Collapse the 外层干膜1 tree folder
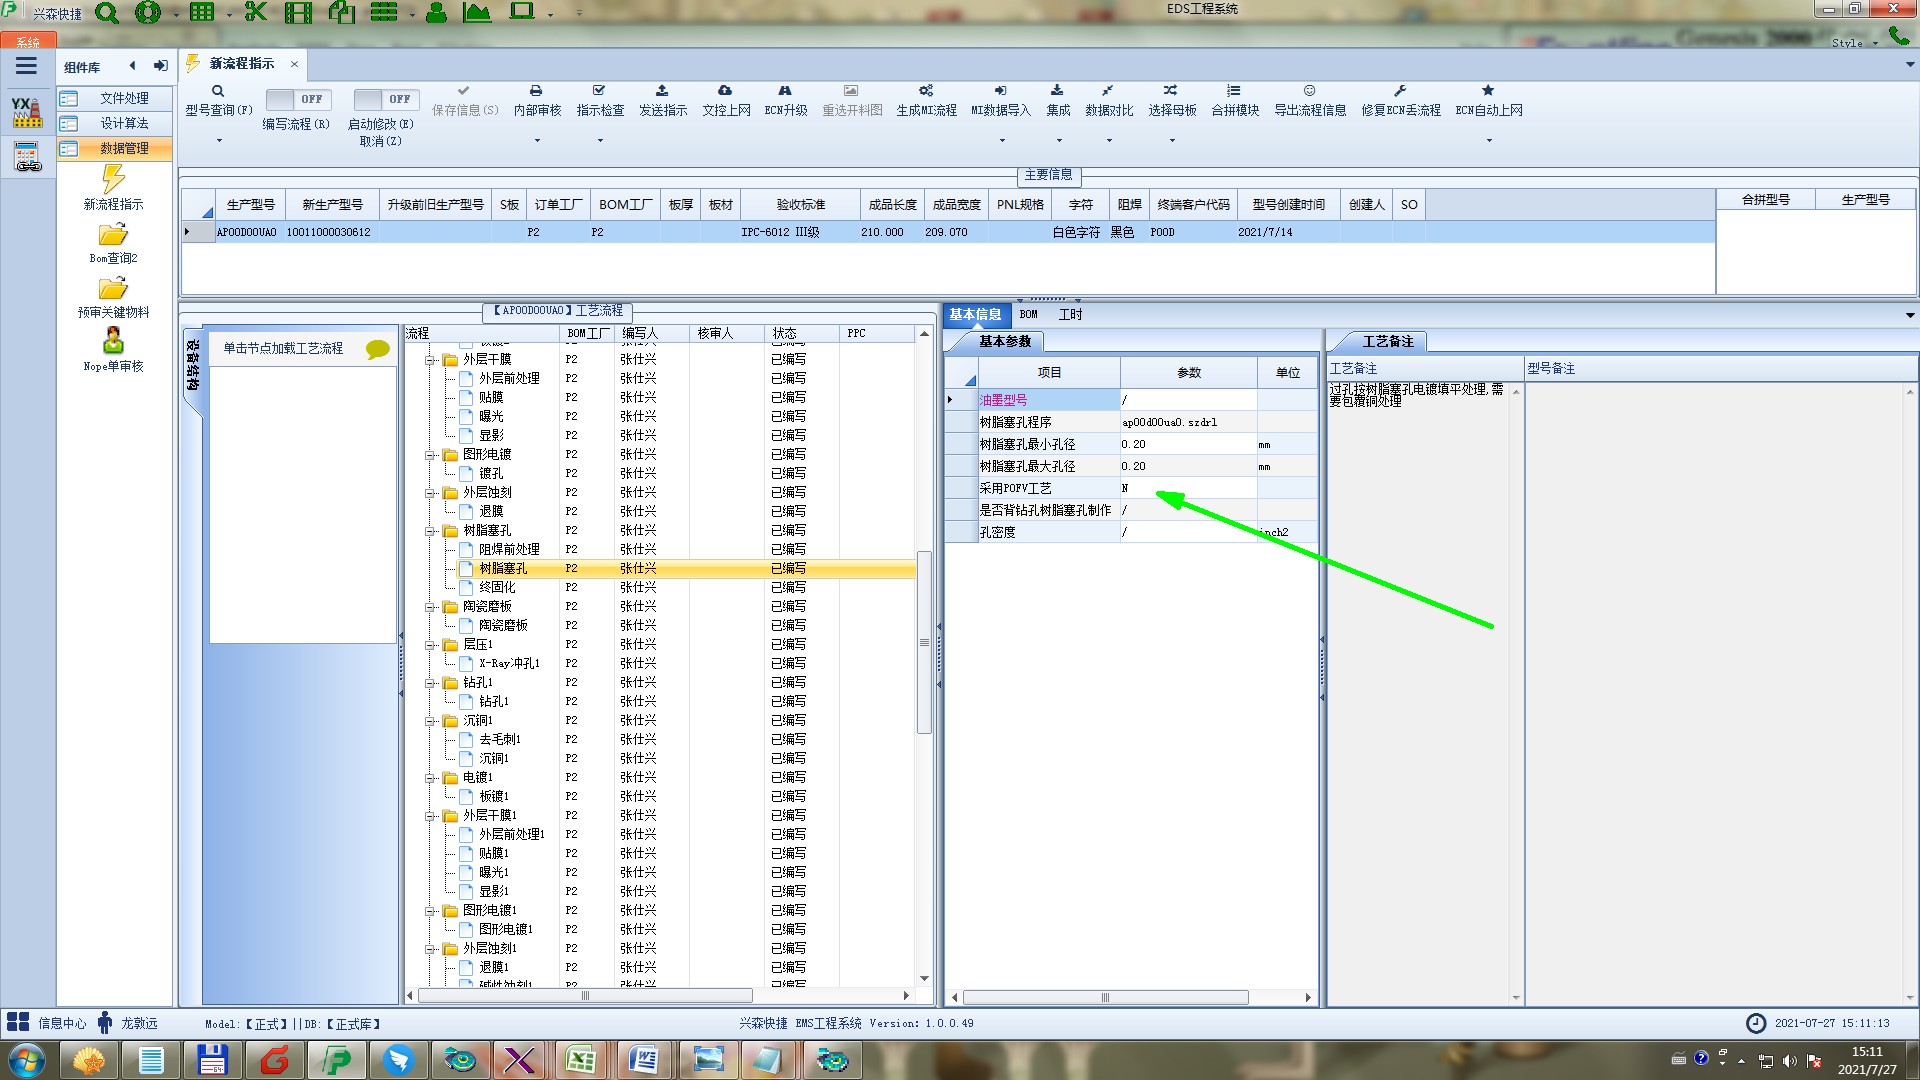 pos(430,816)
